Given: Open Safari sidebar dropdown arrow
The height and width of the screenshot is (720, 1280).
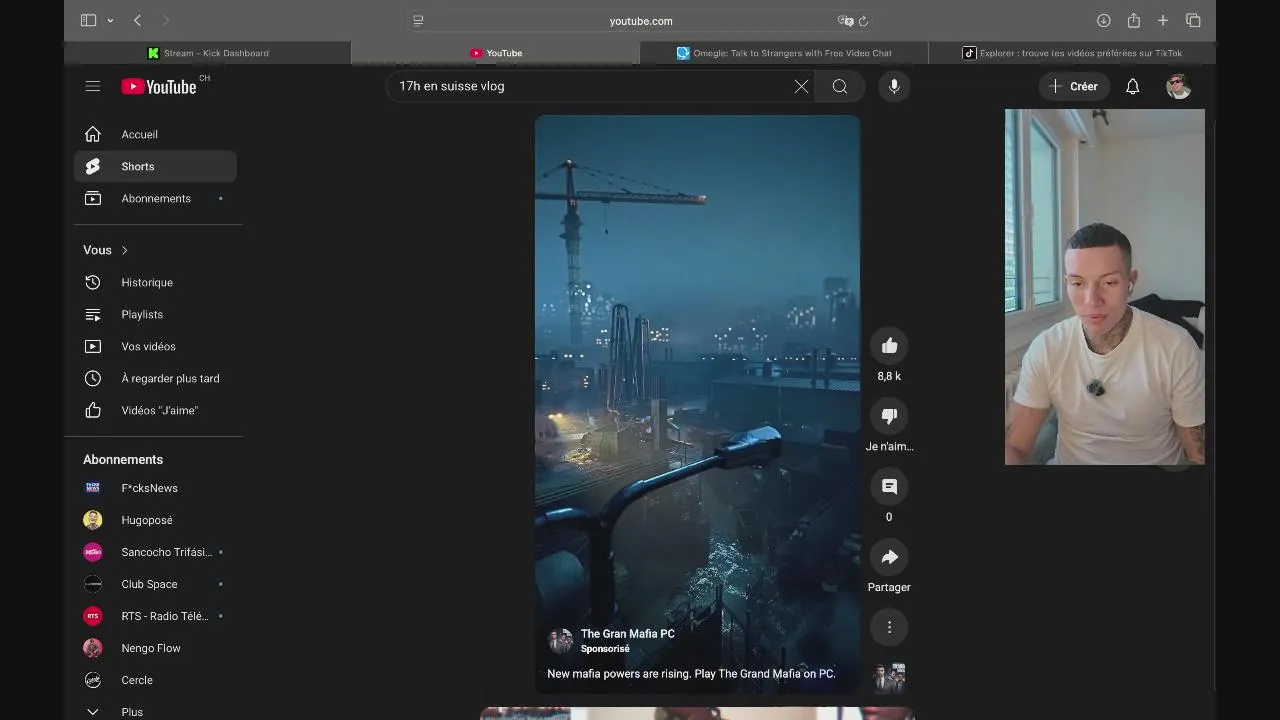Looking at the screenshot, I should 110,21.
